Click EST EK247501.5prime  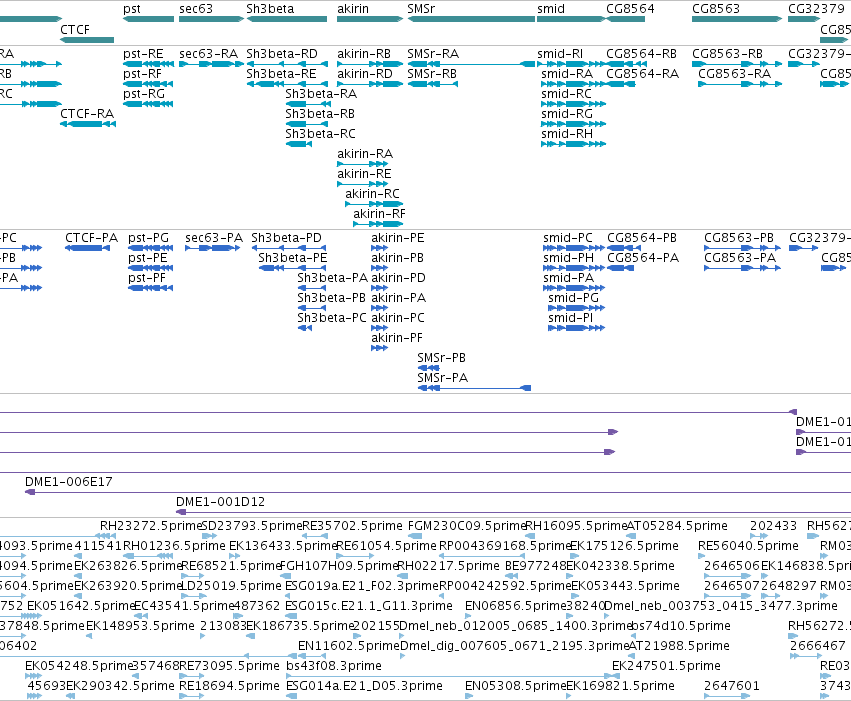pos(666,666)
